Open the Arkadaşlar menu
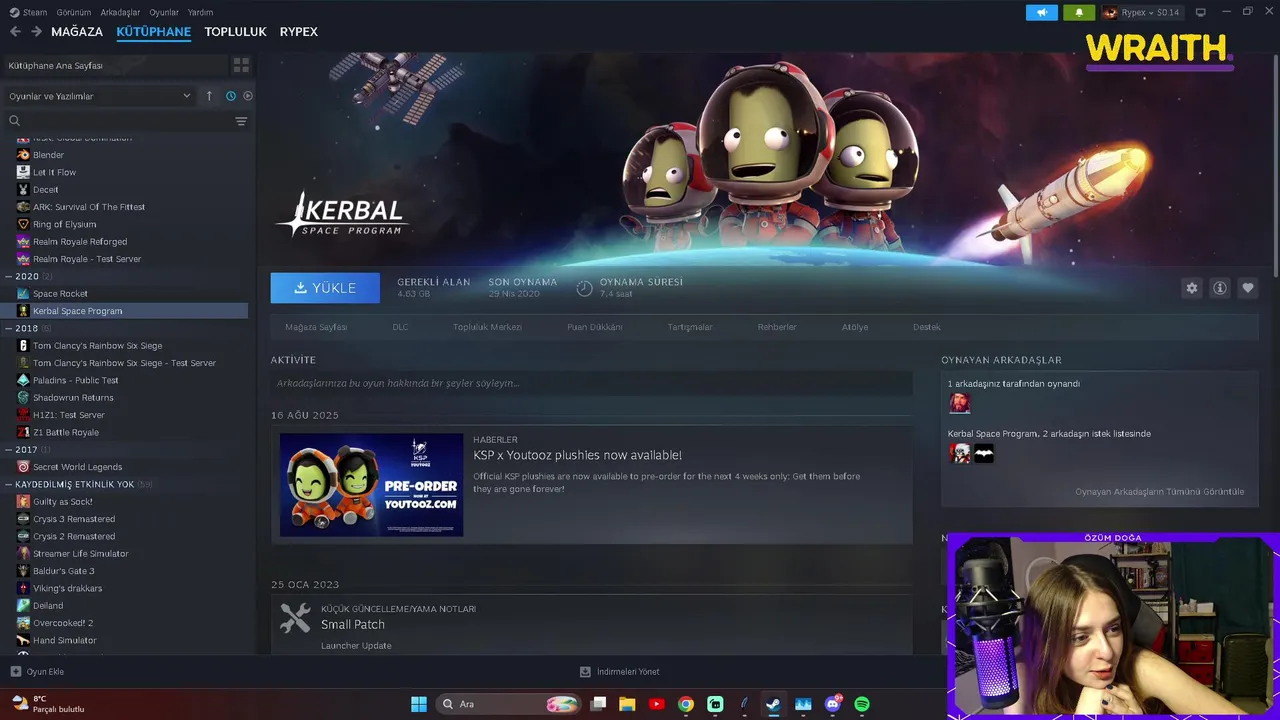The image size is (1280, 720). 121,12
